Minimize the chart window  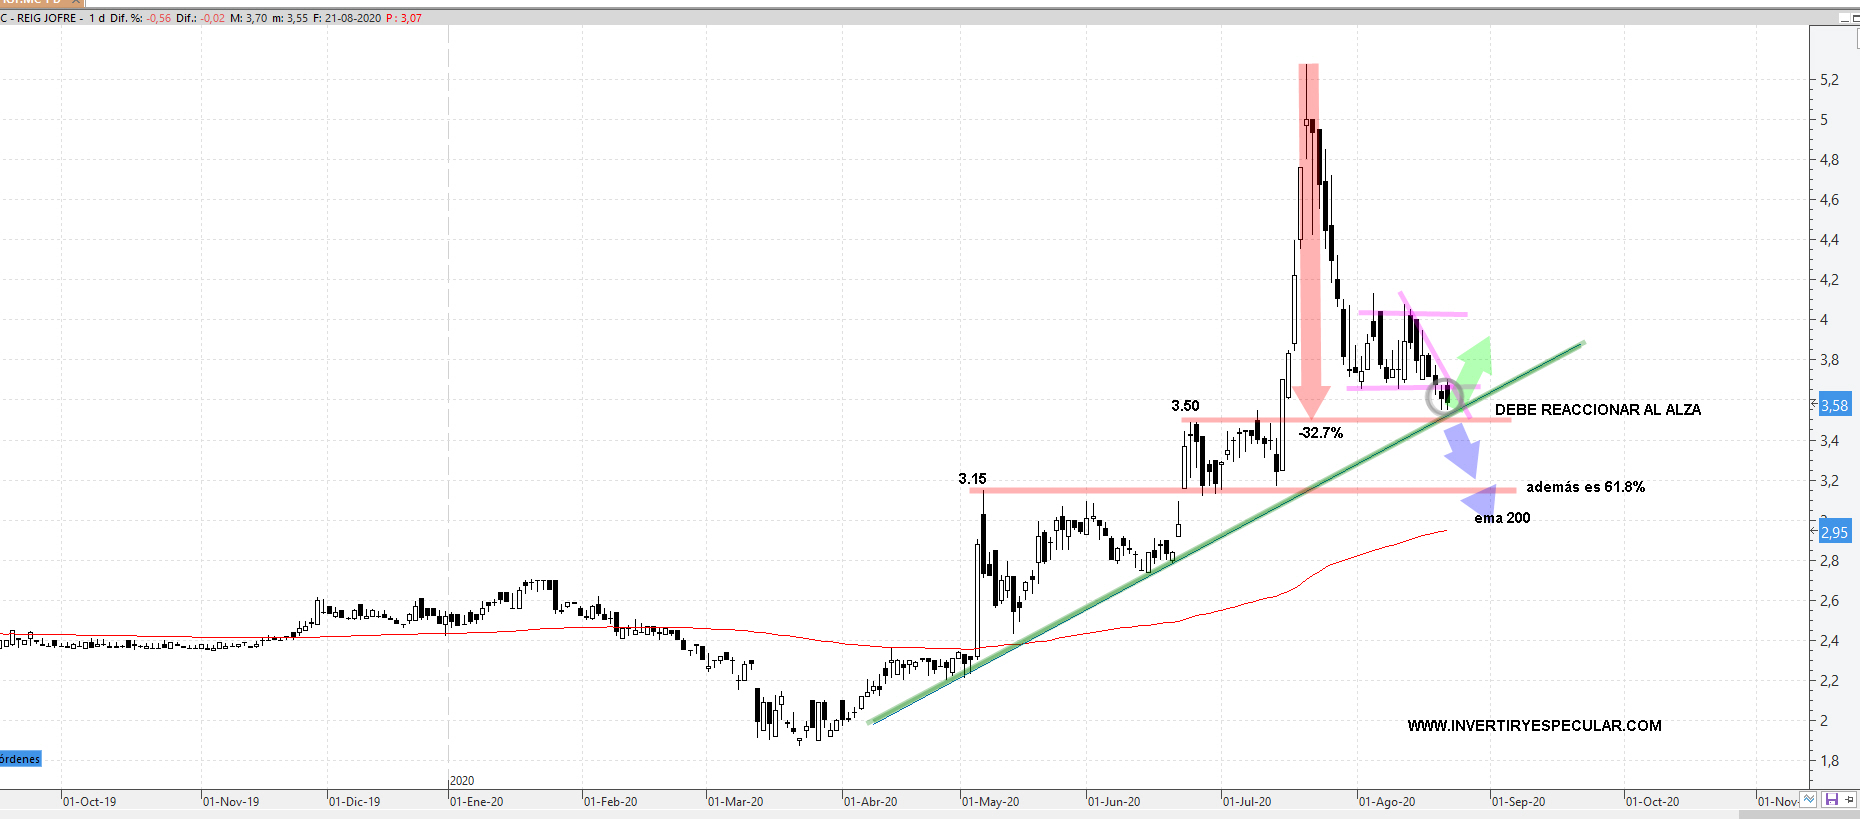point(1847,17)
